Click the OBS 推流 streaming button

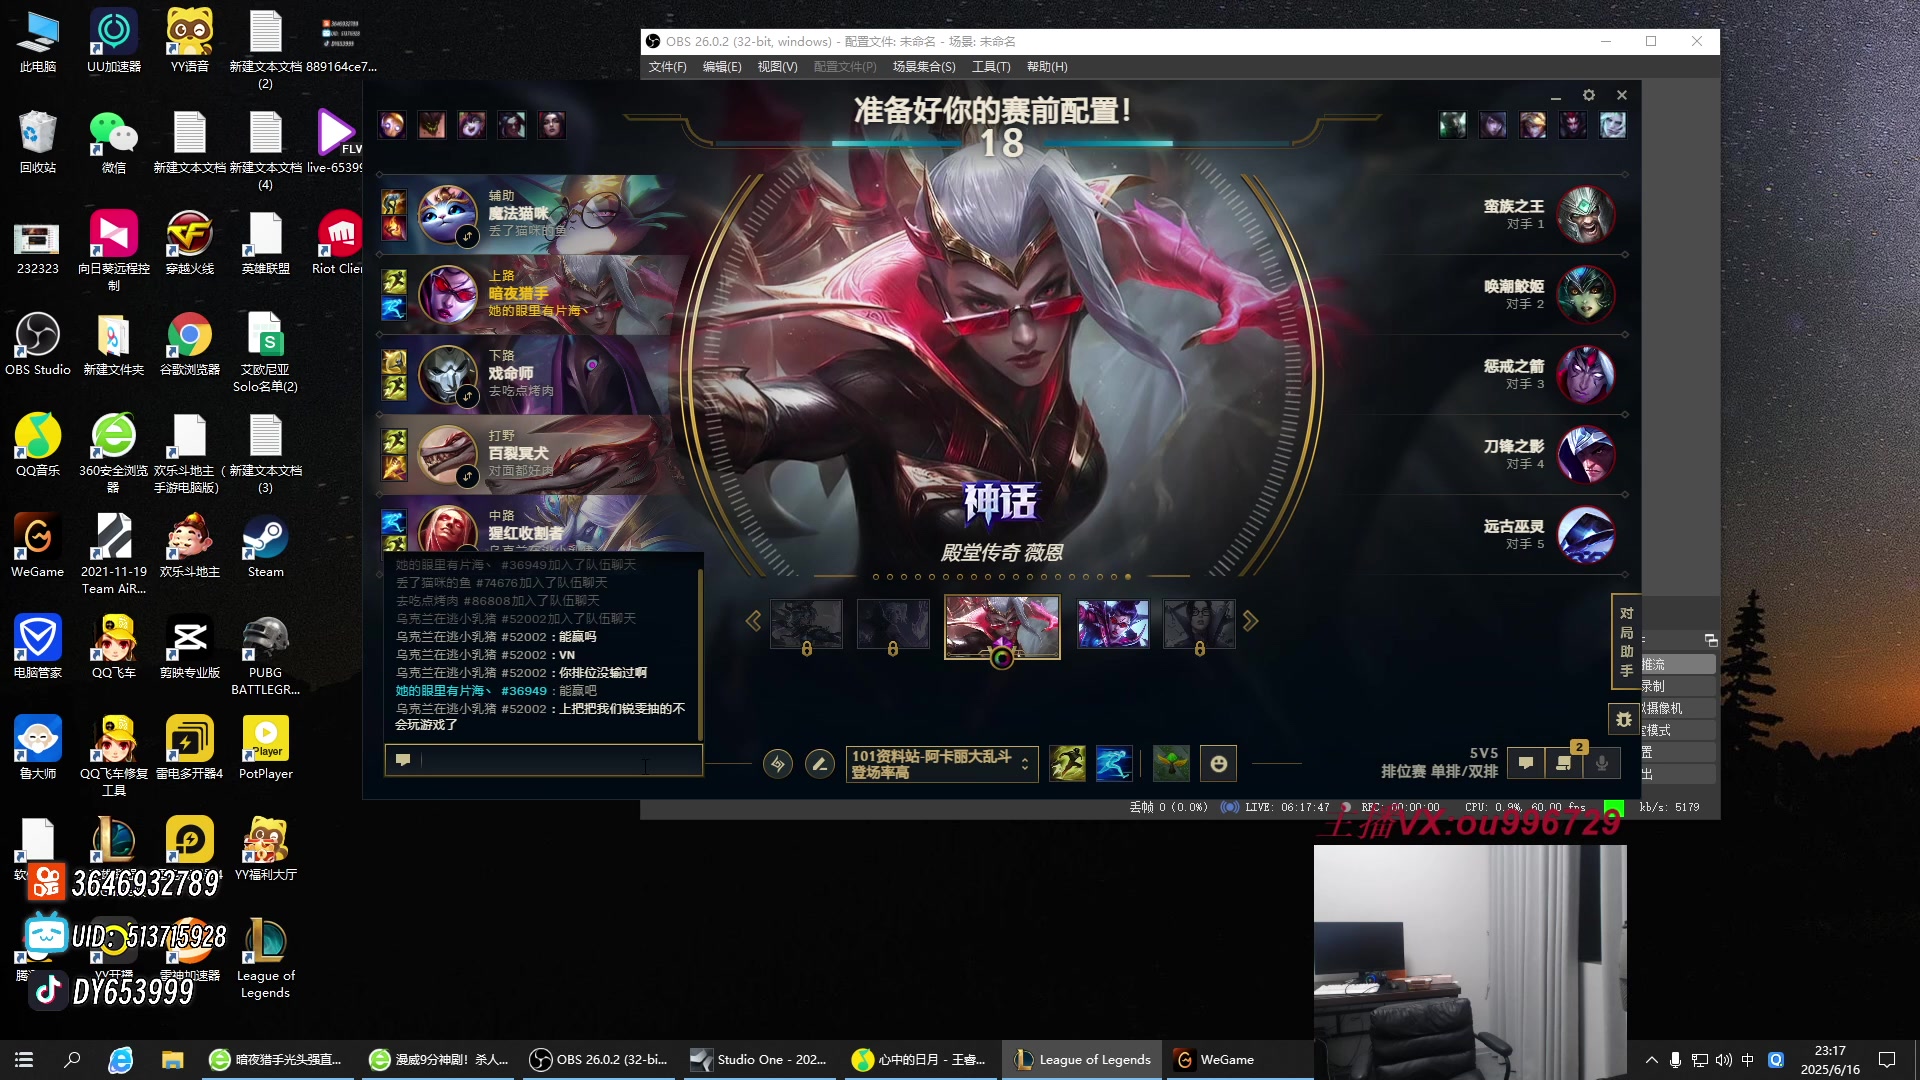(1678, 664)
